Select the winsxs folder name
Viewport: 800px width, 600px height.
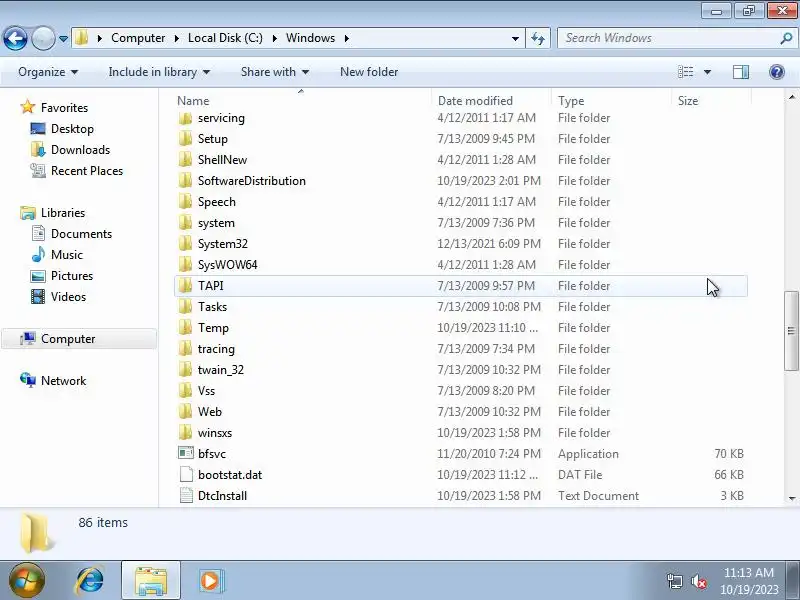215,433
